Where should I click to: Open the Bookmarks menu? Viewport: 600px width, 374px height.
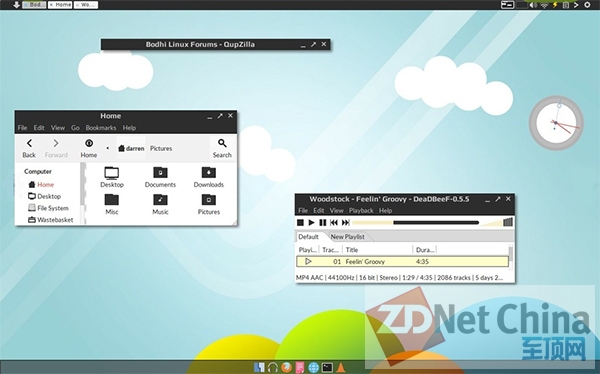tap(101, 128)
